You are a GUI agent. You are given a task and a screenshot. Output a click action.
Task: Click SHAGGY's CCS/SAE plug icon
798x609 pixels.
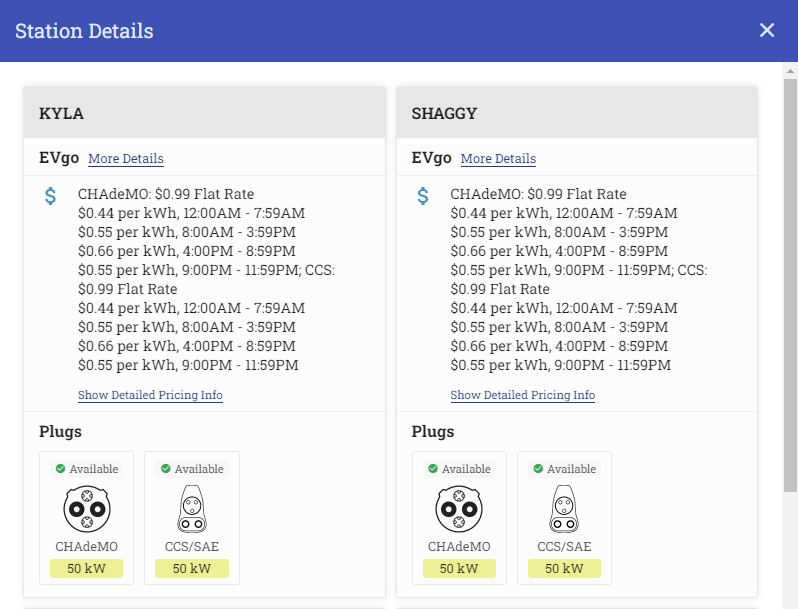(x=564, y=509)
